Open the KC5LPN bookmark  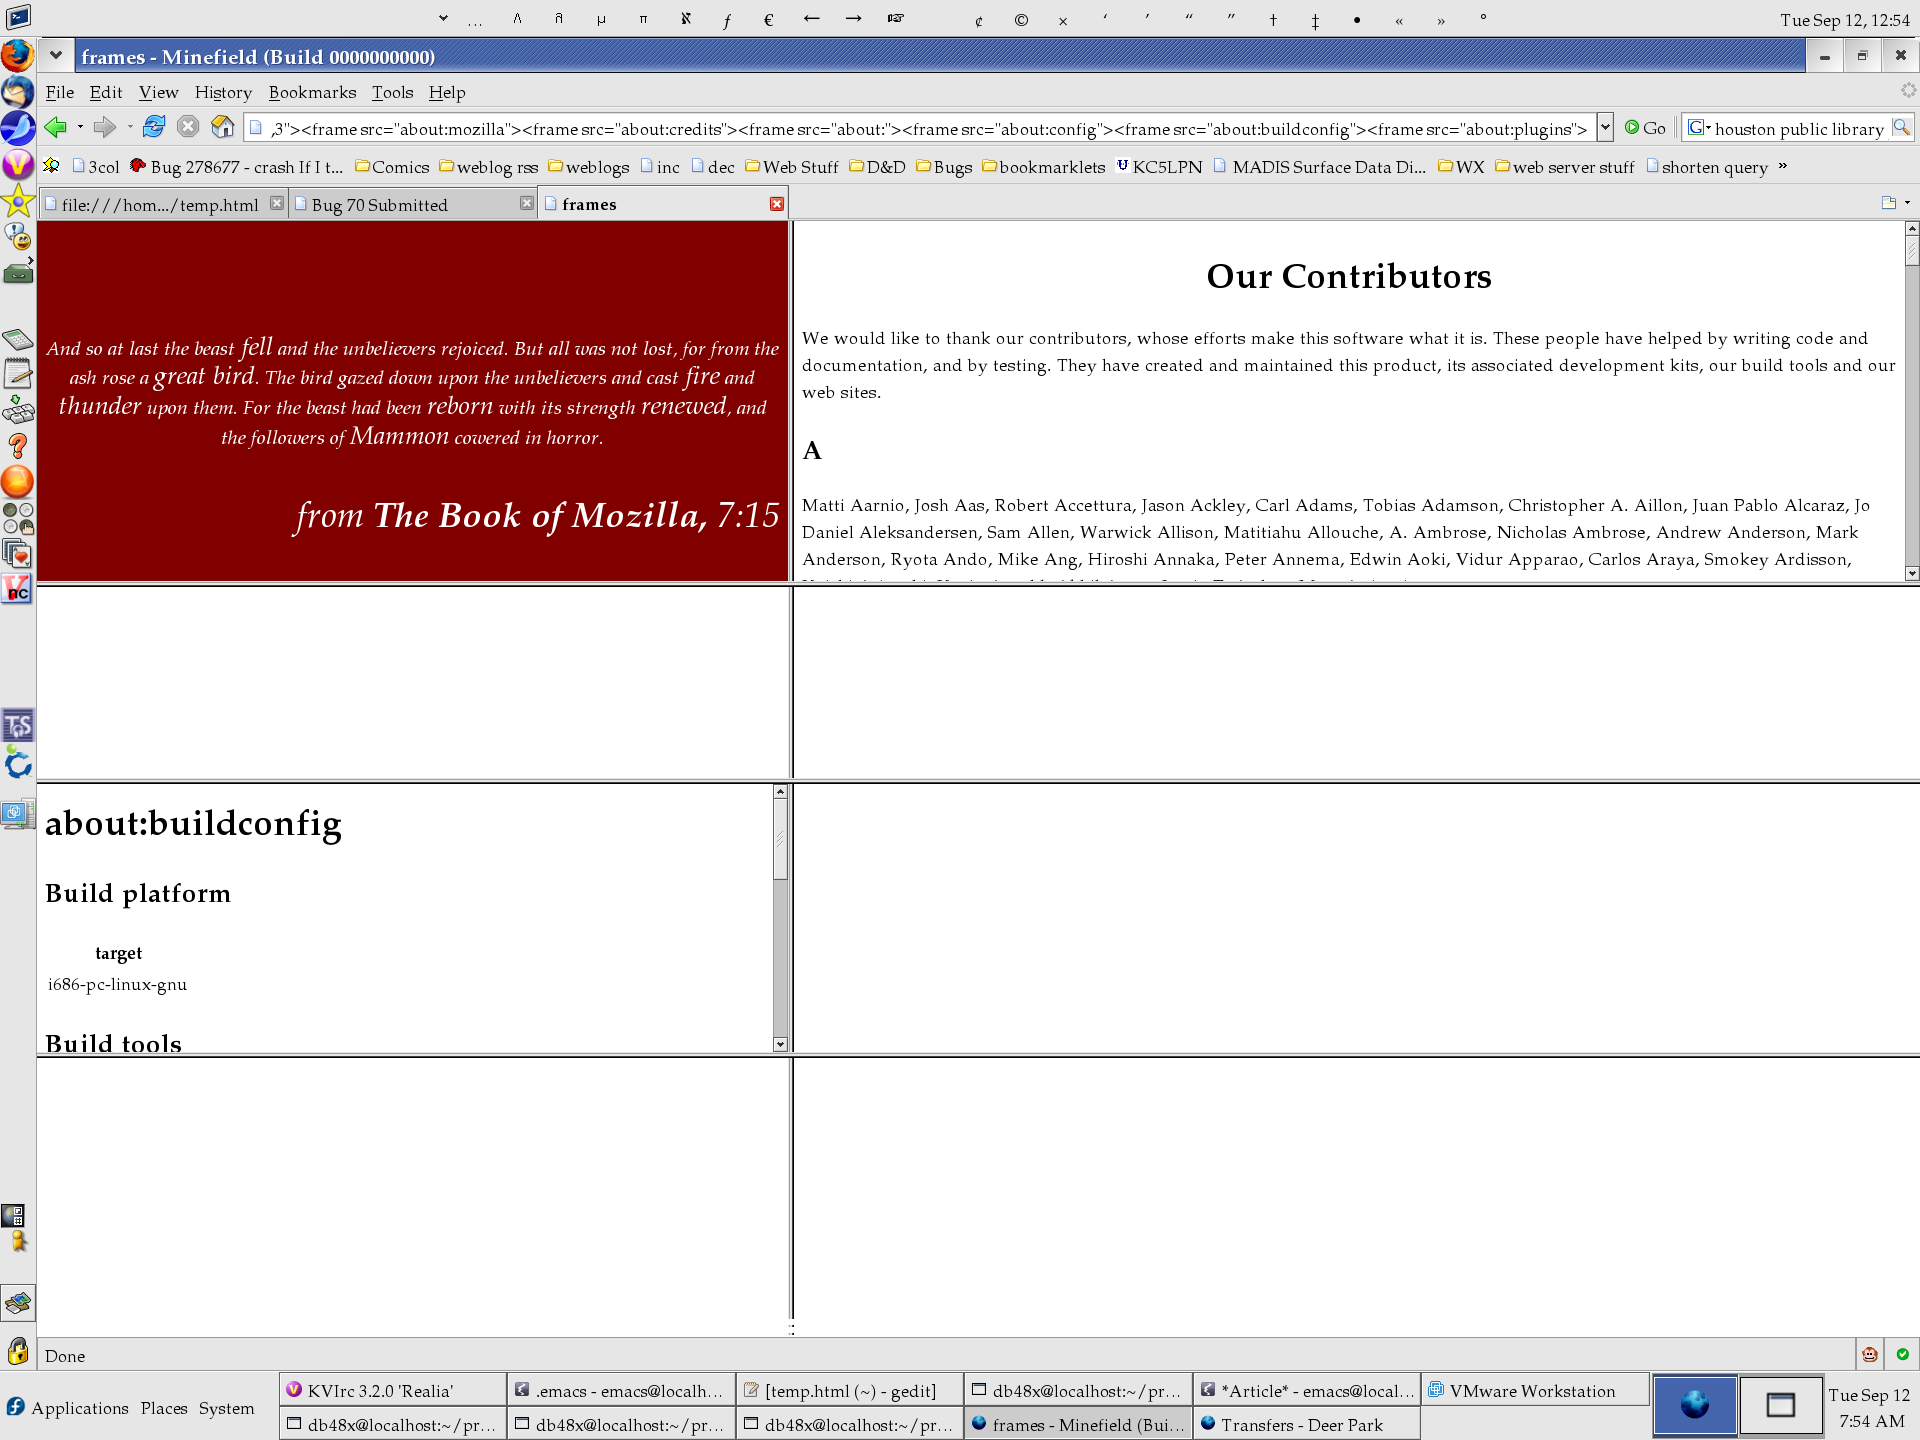[x=1159, y=167]
